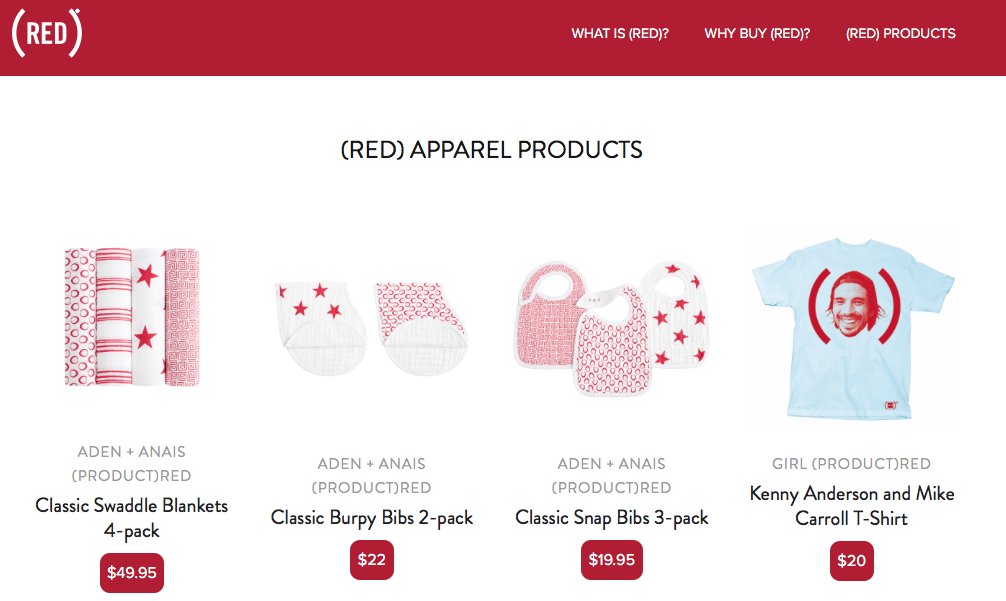Image resolution: width=1006 pixels, height=601 pixels.
Task: Open the WHY BUY (RED)? menu item
Action: coord(757,33)
